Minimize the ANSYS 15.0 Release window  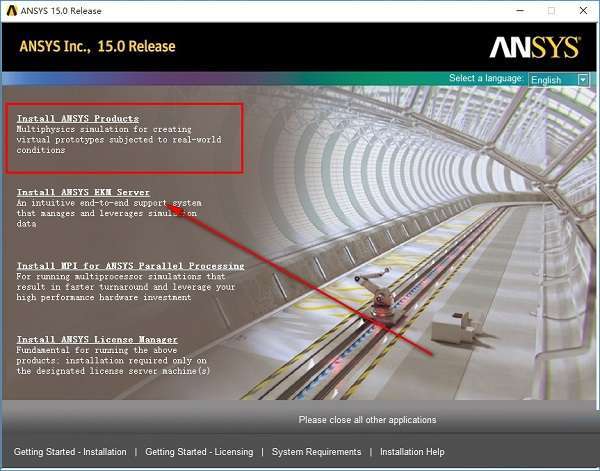coord(520,11)
